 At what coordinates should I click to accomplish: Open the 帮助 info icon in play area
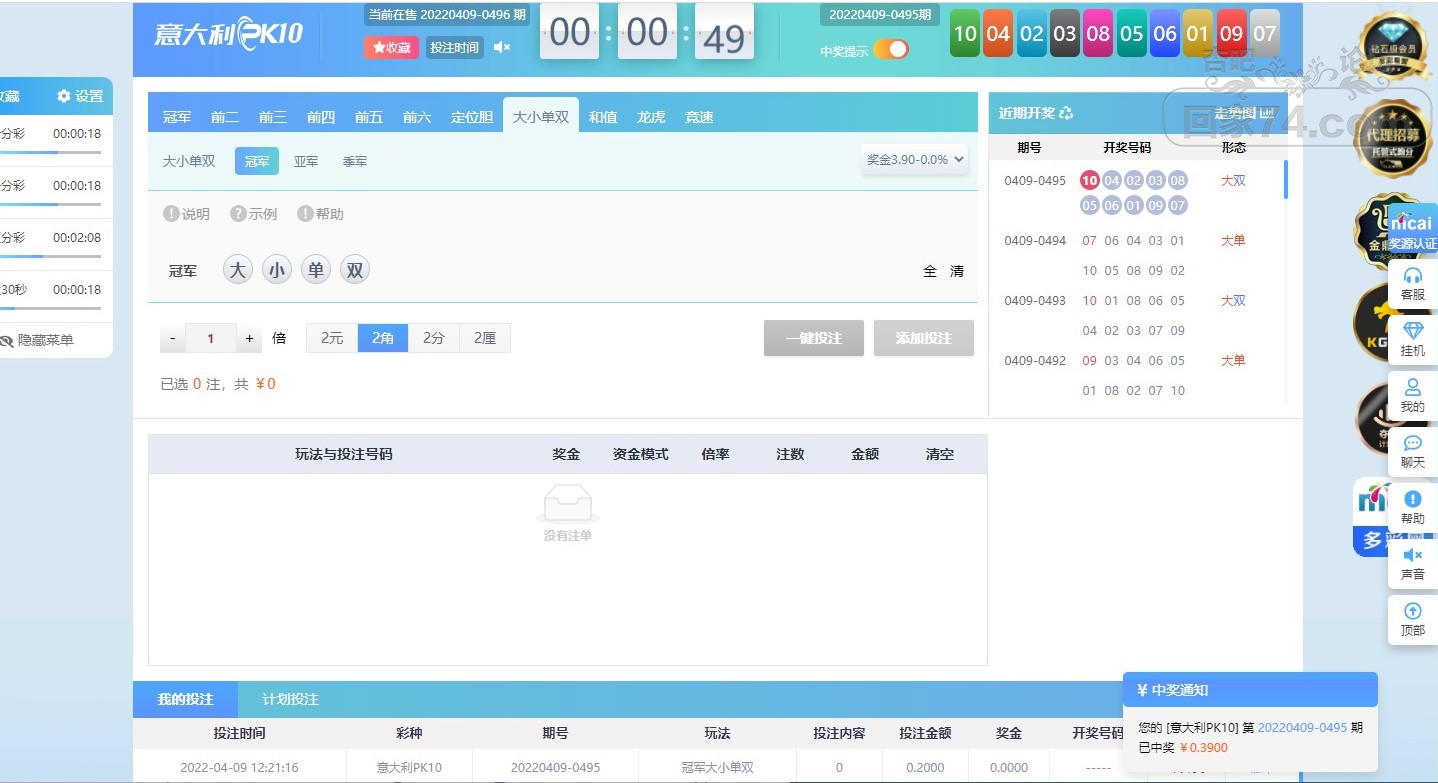(305, 214)
